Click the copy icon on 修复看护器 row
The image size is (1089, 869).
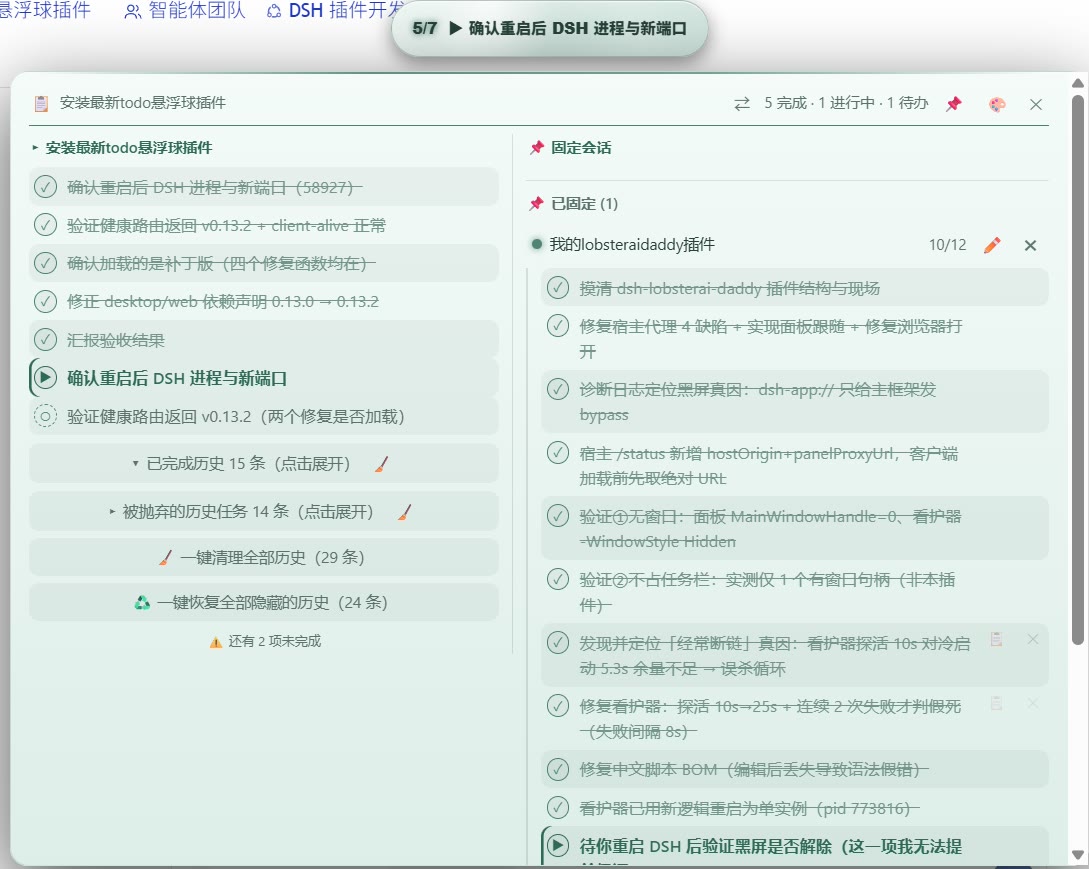pyautogui.click(x=996, y=704)
